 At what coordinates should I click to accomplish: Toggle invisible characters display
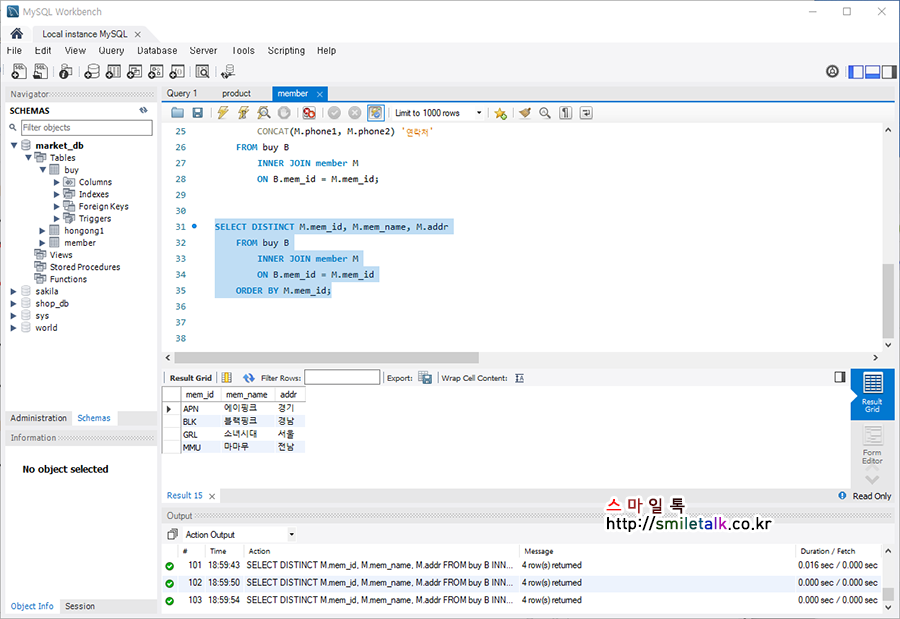click(x=565, y=113)
